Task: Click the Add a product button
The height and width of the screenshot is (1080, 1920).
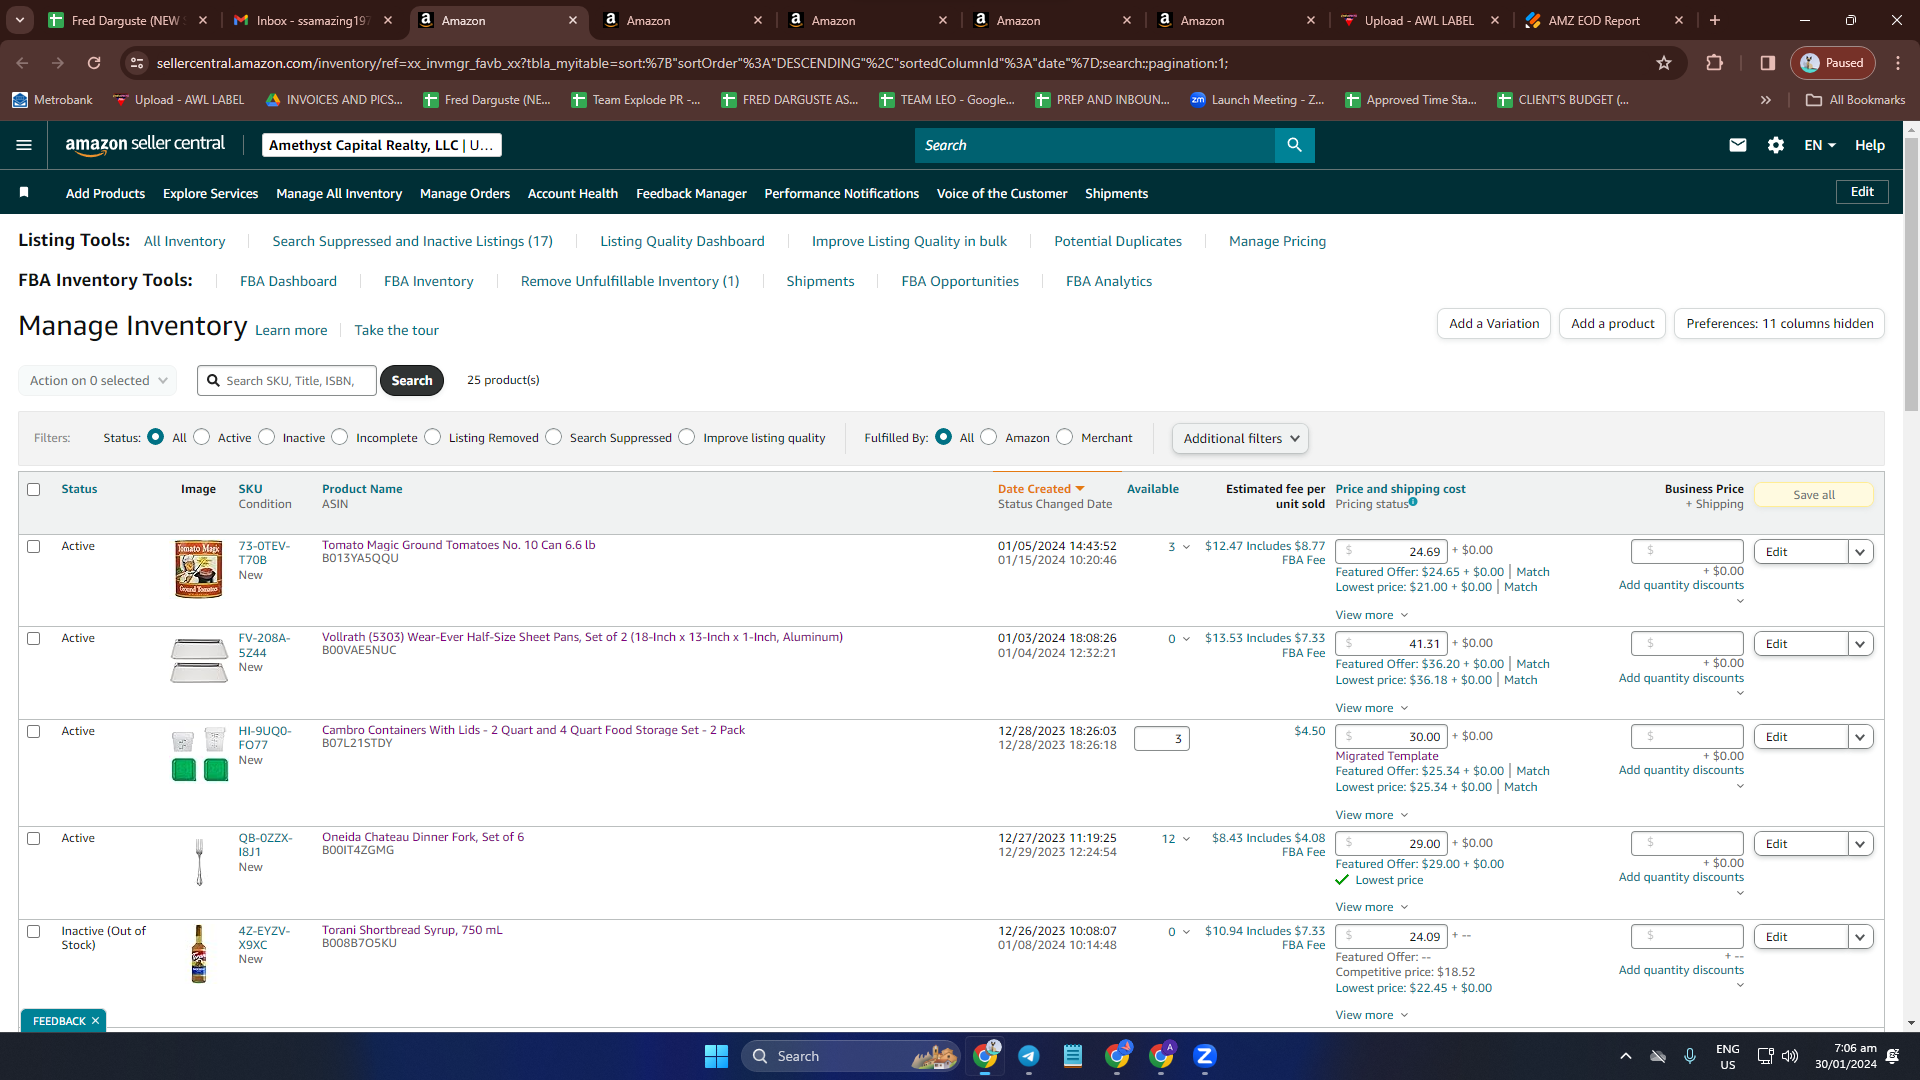Action: click(x=1612, y=323)
